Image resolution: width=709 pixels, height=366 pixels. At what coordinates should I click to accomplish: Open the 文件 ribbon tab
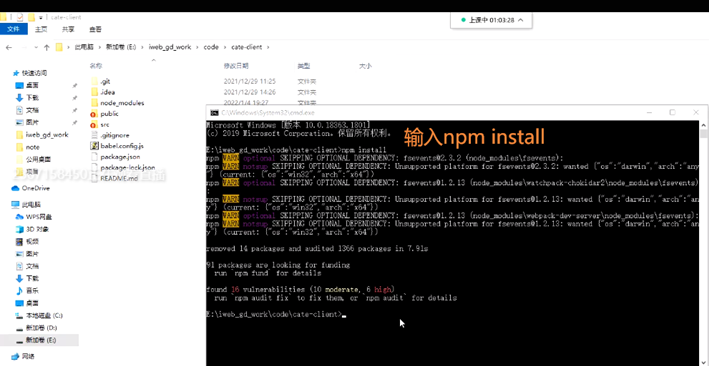point(14,29)
